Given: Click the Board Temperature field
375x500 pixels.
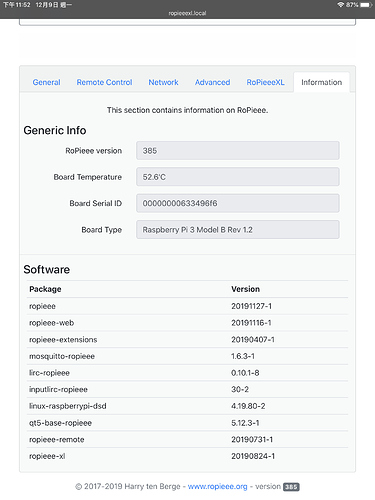Looking at the screenshot, I should pyautogui.click(x=238, y=177).
